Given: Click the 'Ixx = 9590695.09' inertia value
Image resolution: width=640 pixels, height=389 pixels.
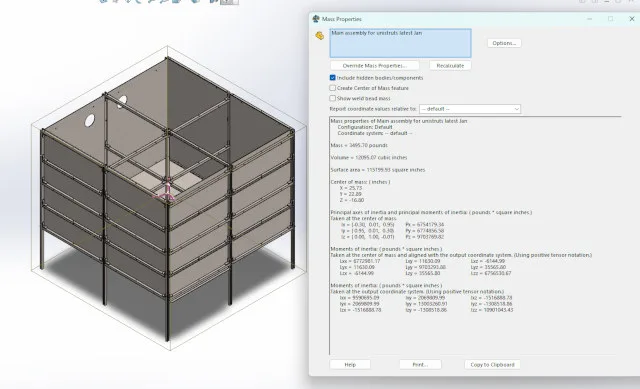Looking at the screenshot, I should click(x=359, y=298).
